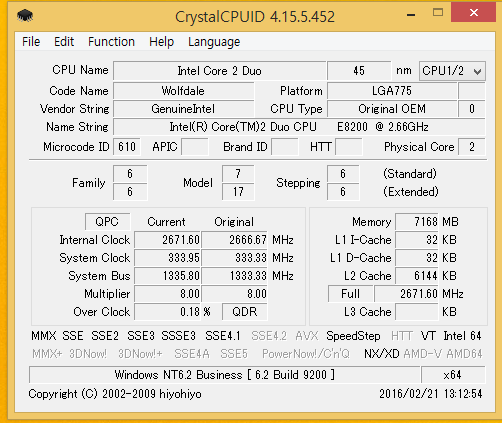Click the CPU Name field Intel Core 2 Duo

[219, 71]
